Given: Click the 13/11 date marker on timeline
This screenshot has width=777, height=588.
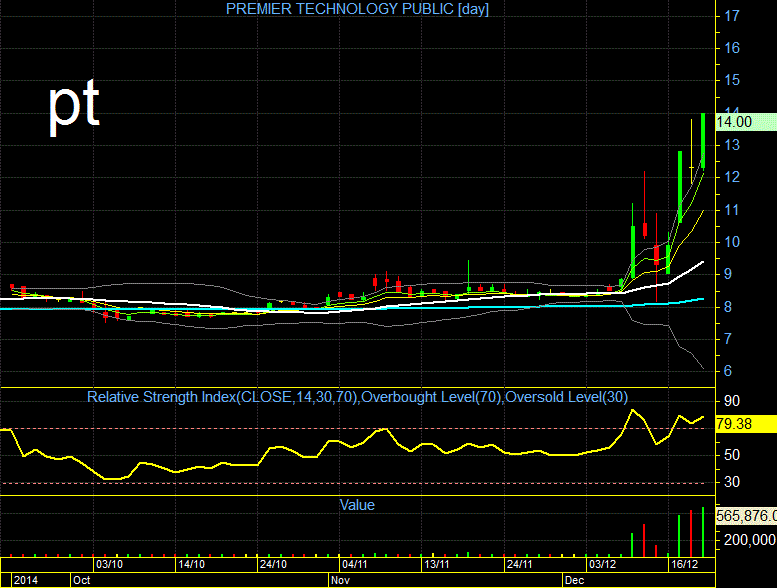Looking at the screenshot, I should [437, 564].
